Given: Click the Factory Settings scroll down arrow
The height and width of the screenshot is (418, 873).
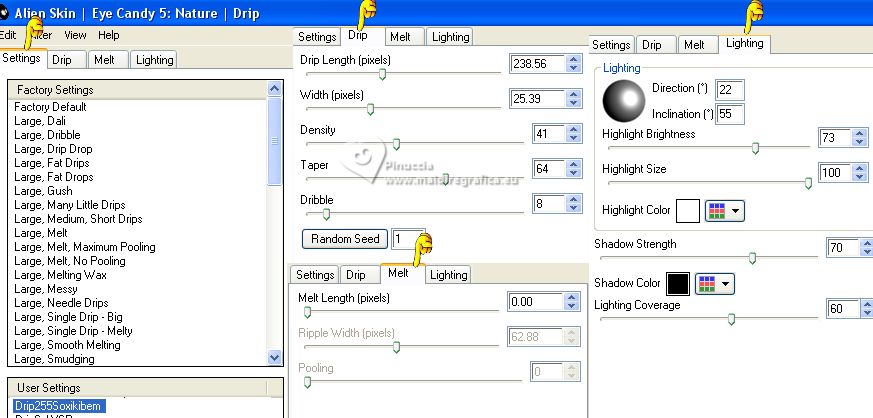Looking at the screenshot, I should point(274,357).
